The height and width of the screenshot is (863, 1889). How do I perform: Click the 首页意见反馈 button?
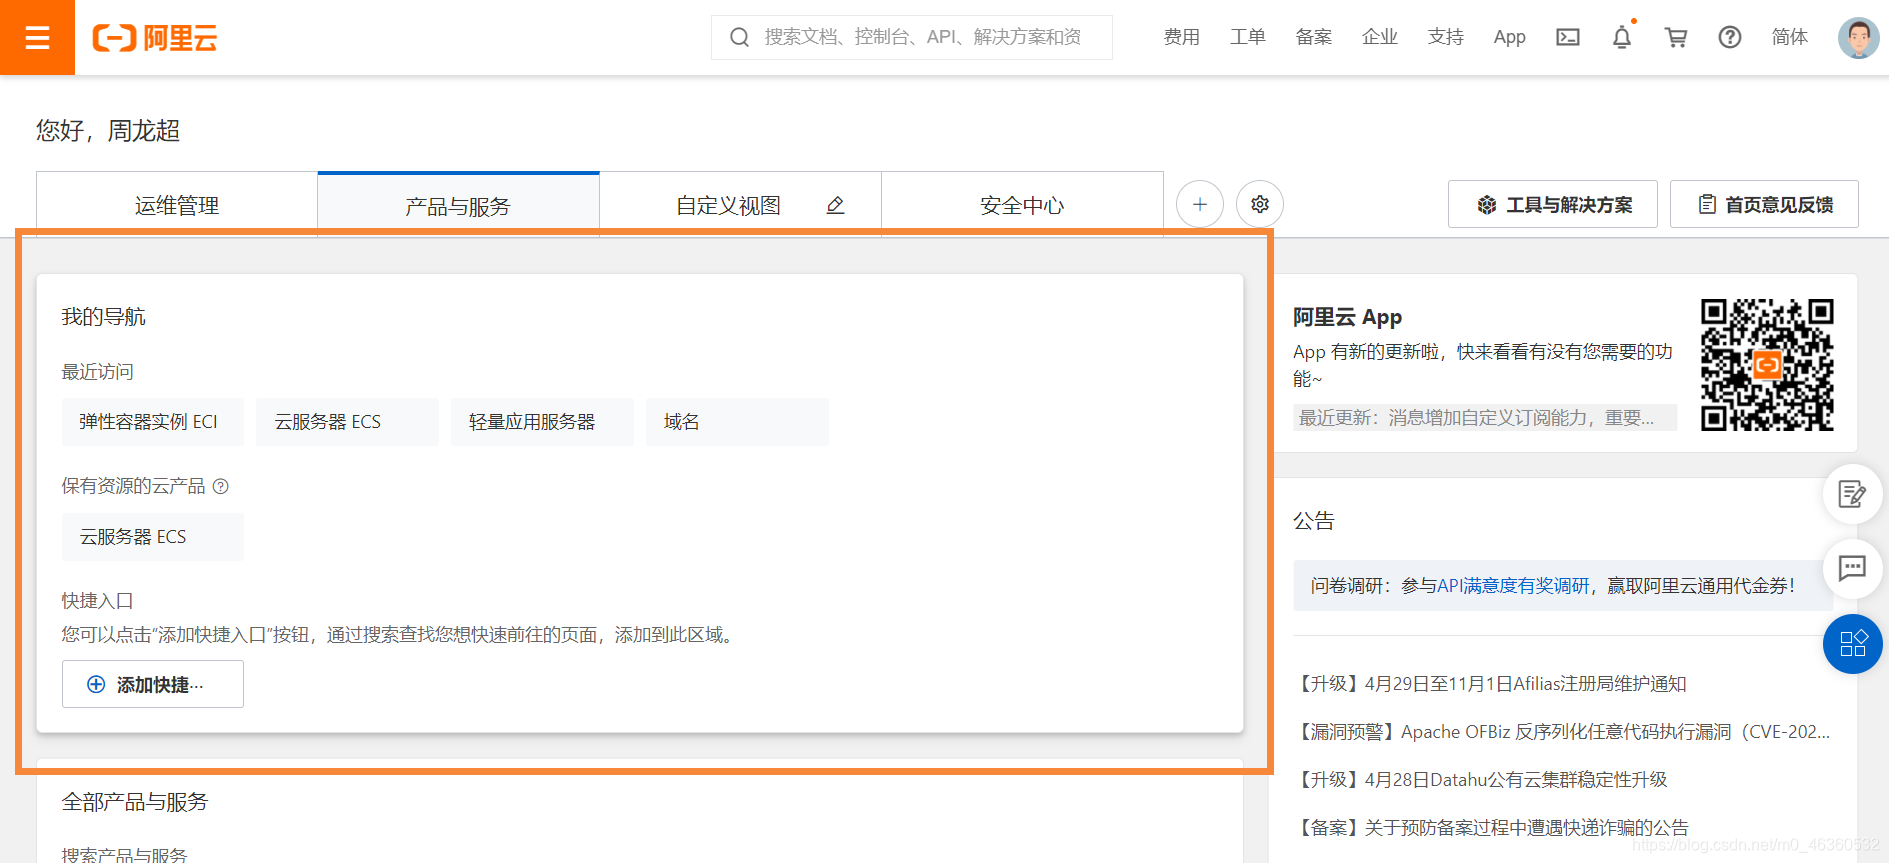click(x=1764, y=204)
